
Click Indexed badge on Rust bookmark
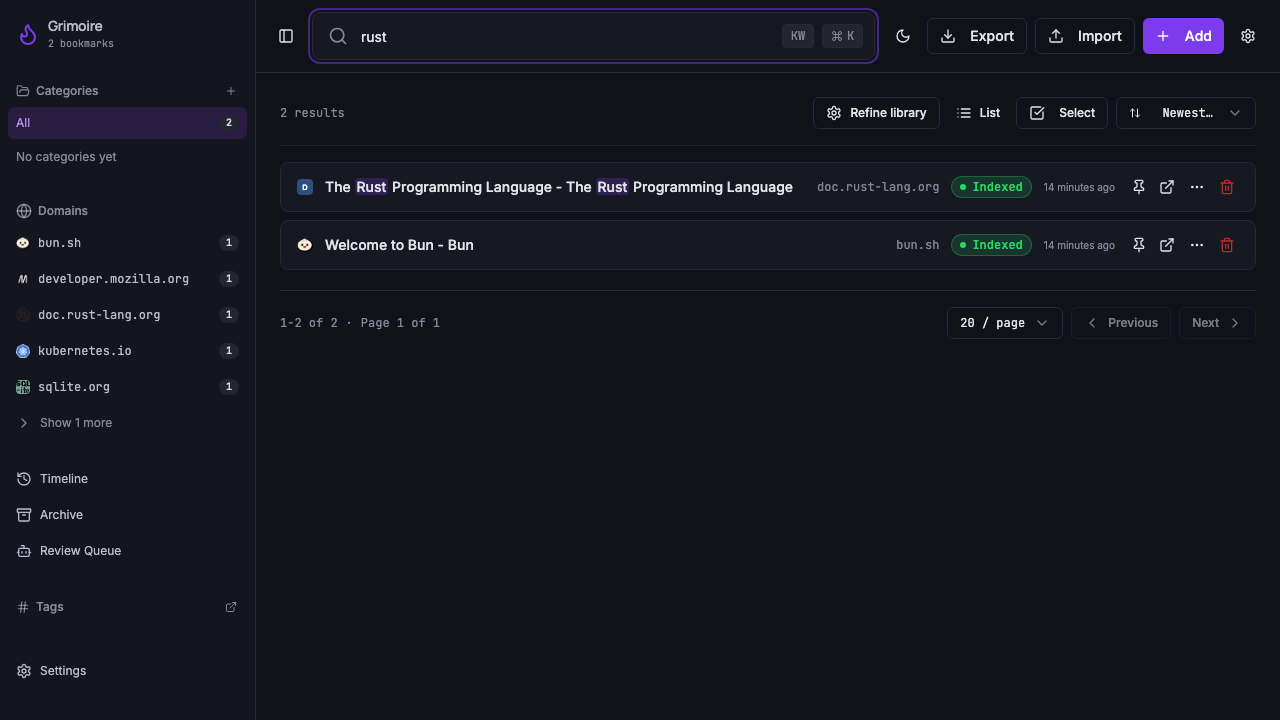tap(991, 187)
